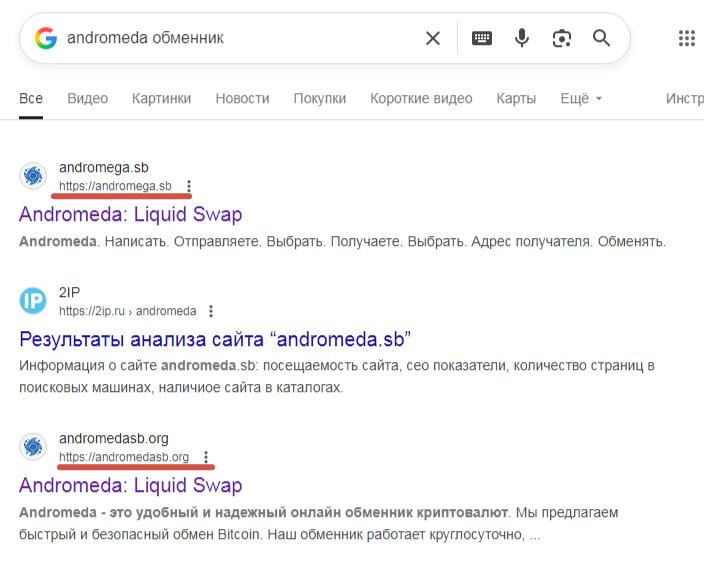Open three-dot menu next to 2ip.ru result

pos(211,311)
